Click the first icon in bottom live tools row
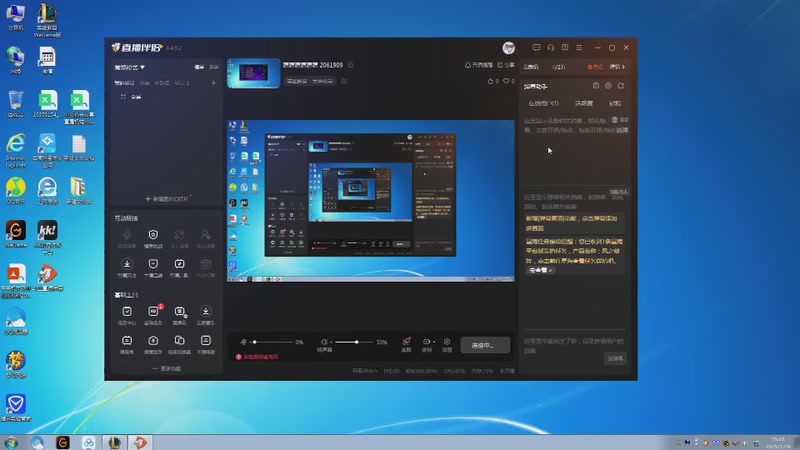The image size is (800, 450). click(127, 340)
